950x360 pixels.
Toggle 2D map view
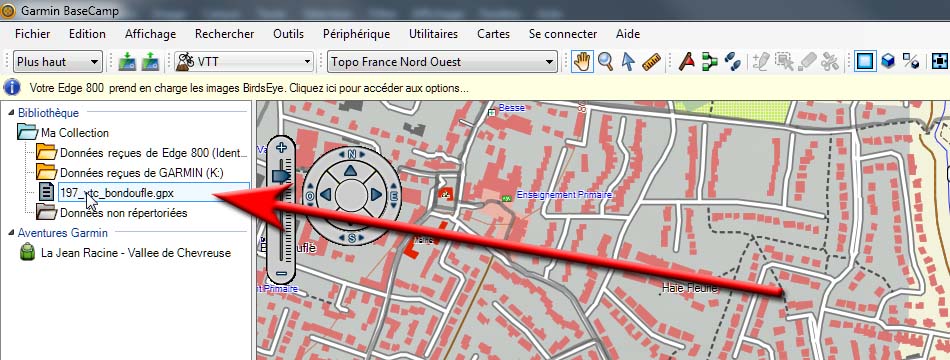(x=865, y=62)
